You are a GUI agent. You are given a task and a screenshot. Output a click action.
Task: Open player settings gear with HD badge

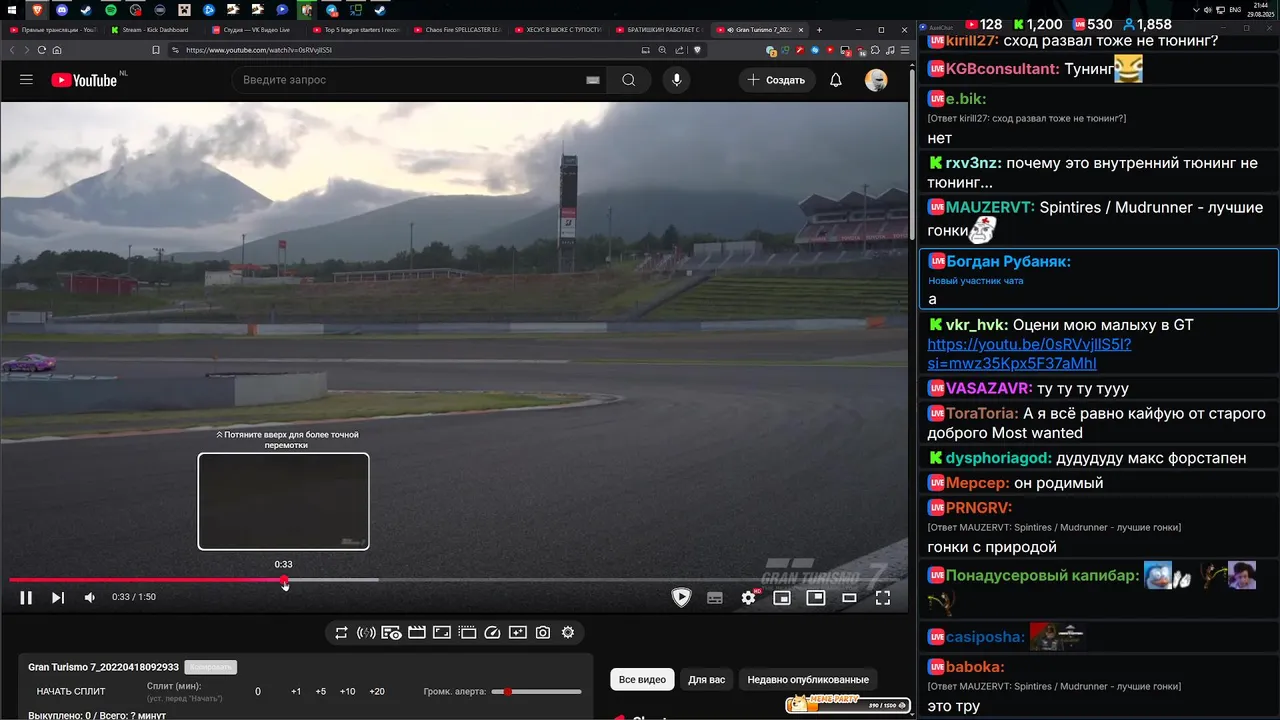tap(749, 597)
